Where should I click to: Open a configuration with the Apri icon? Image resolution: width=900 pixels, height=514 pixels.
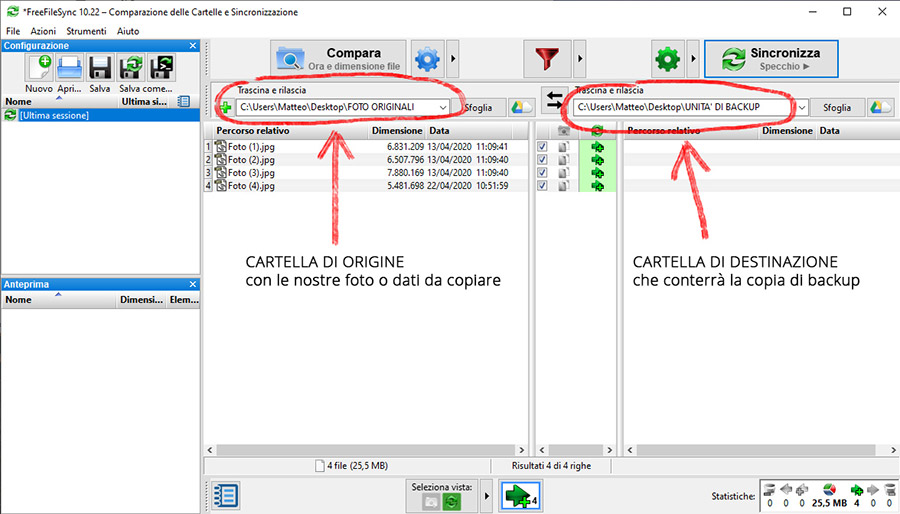coord(69,68)
